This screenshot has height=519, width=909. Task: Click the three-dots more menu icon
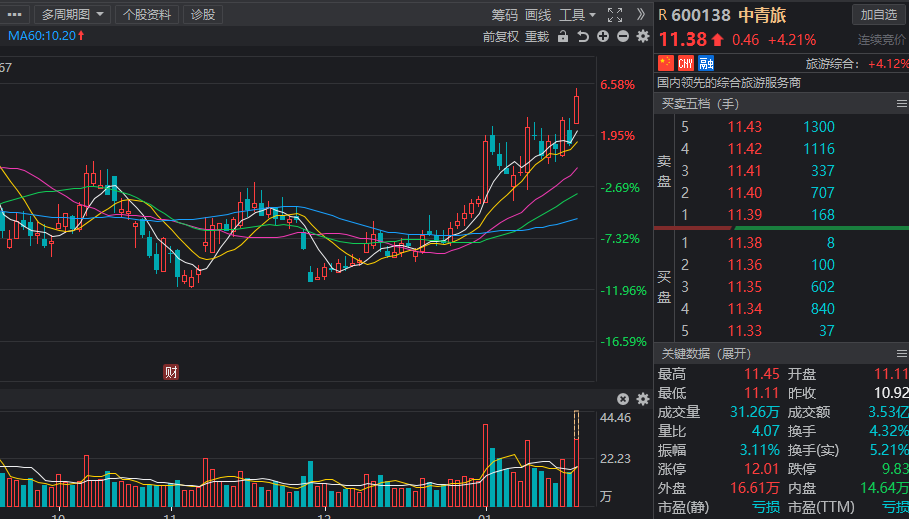(x=14, y=15)
